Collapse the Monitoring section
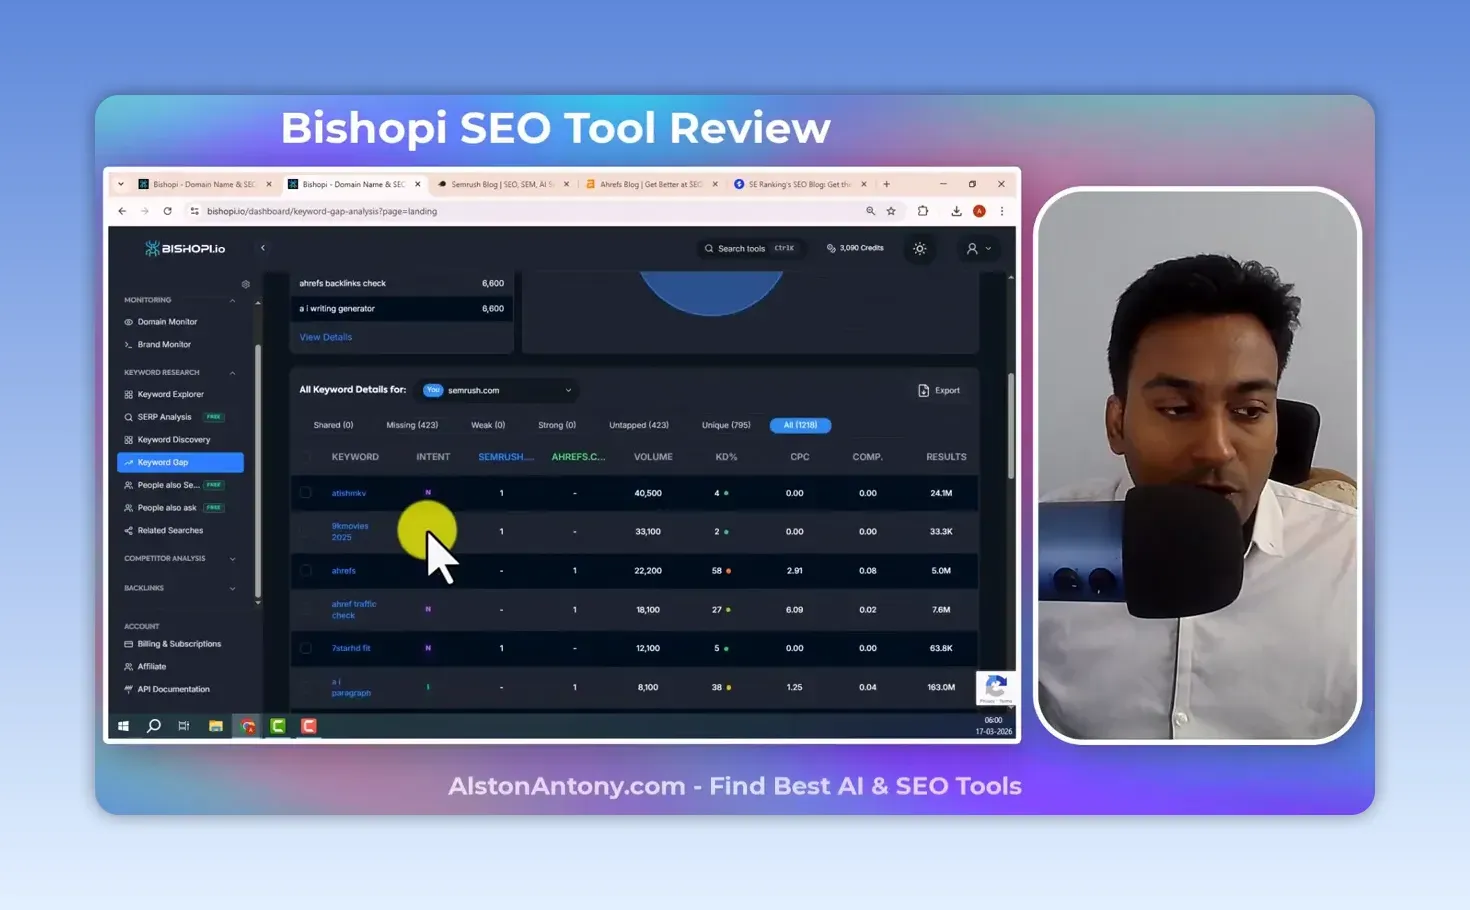 (x=232, y=300)
